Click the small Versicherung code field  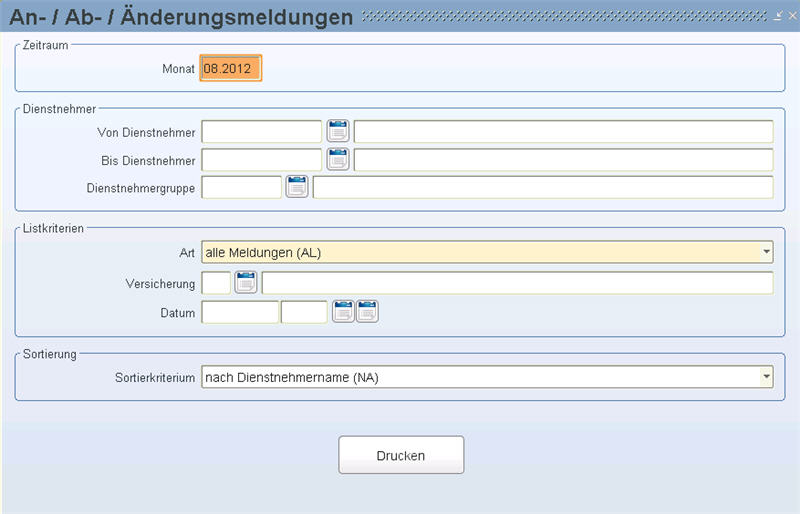point(216,283)
